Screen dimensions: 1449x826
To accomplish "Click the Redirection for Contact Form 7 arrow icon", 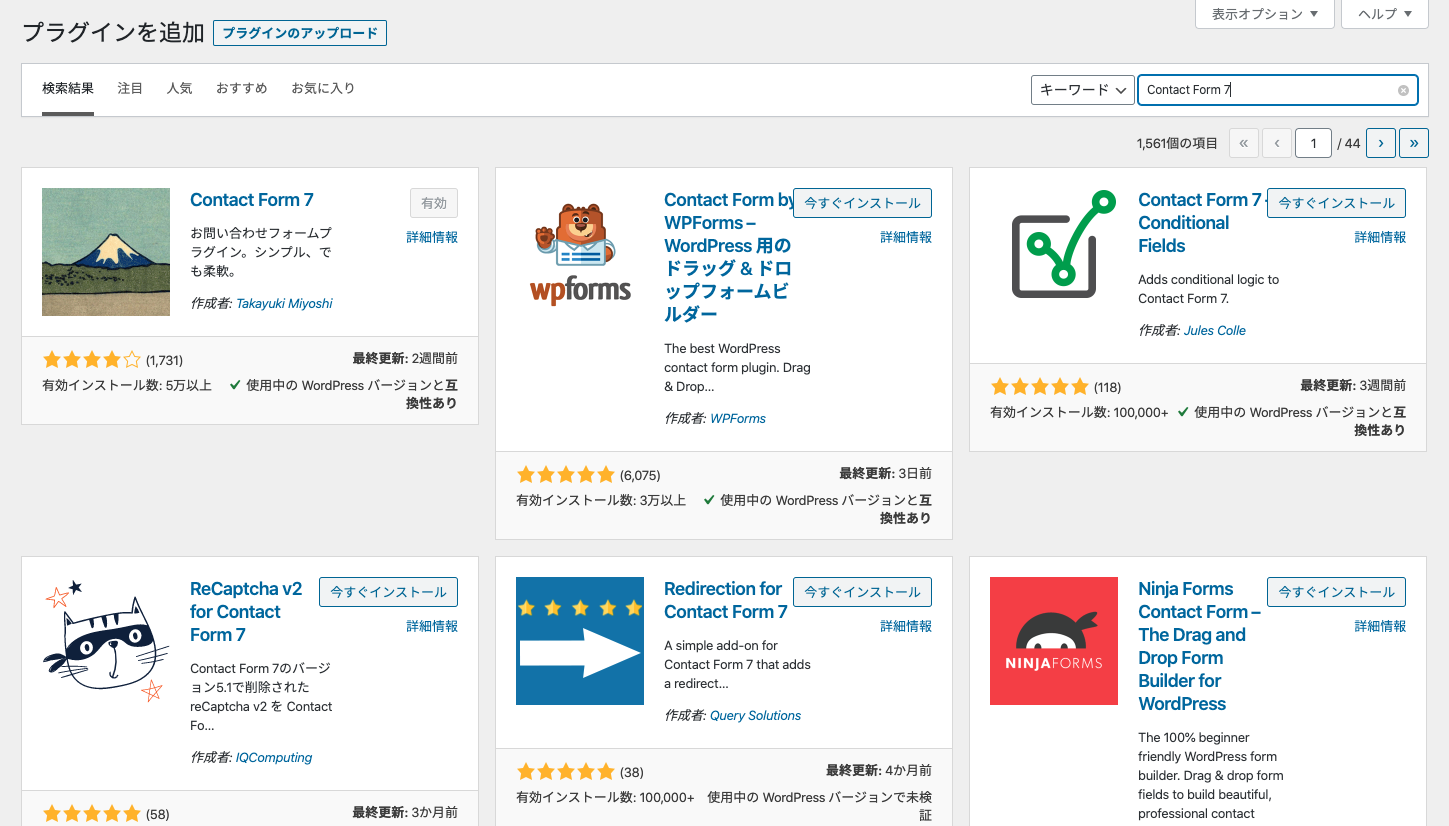I will [580, 641].
